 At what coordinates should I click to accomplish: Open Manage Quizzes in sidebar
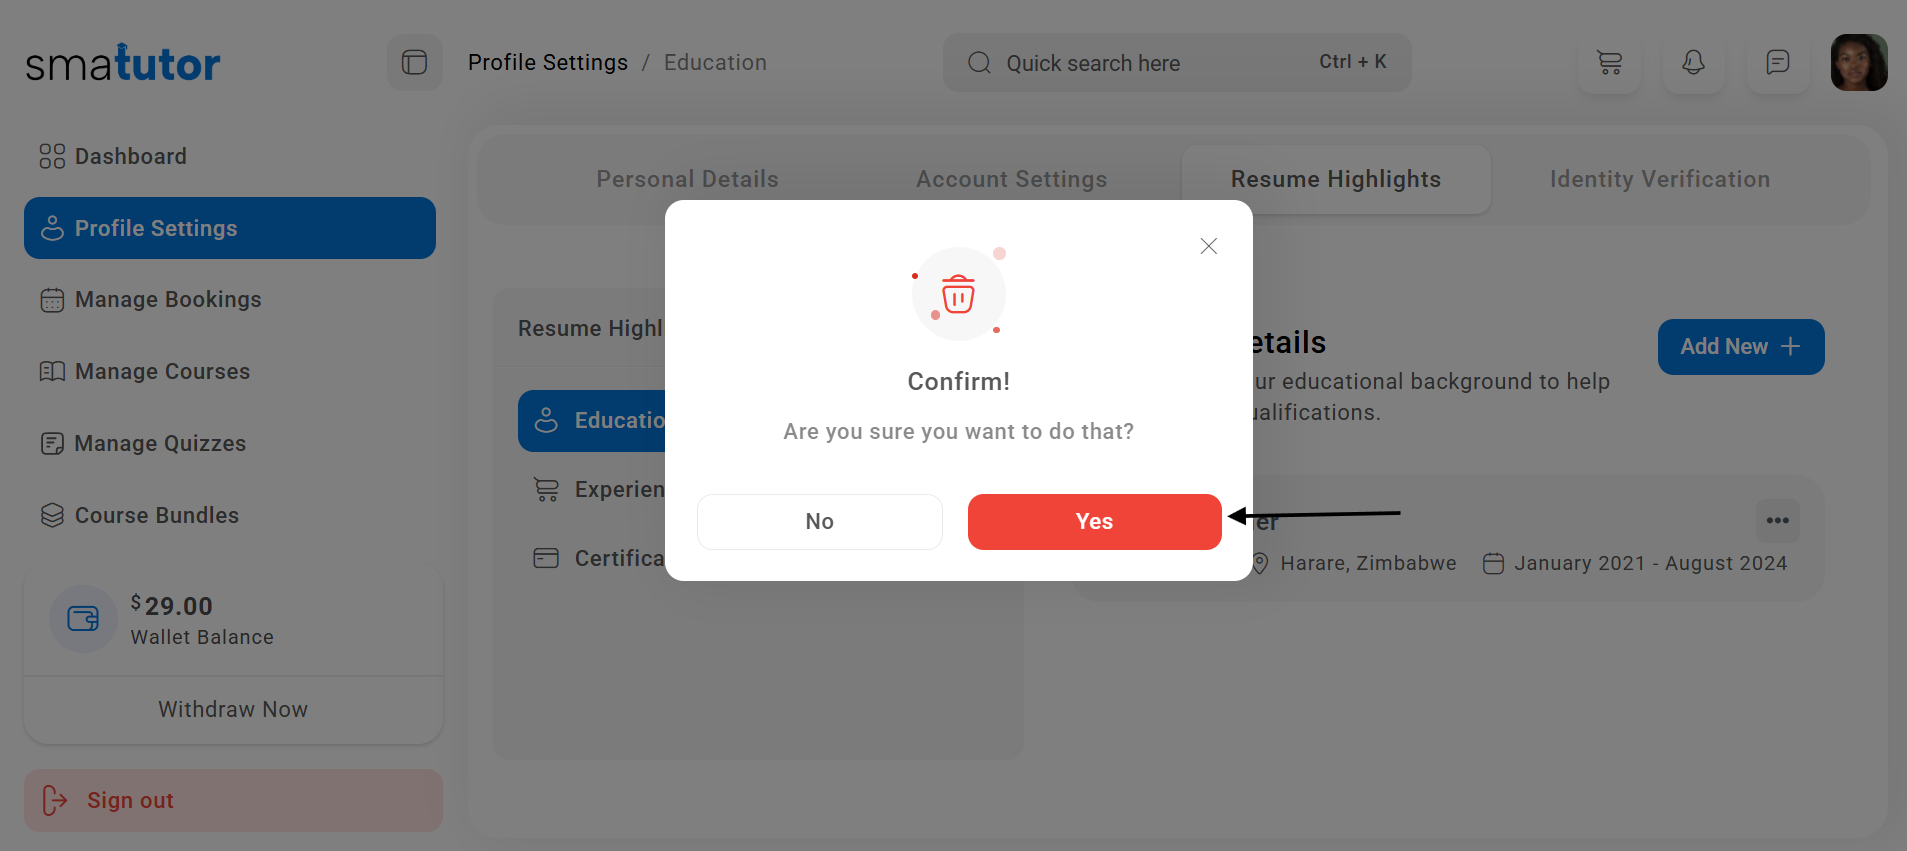tap(160, 444)
